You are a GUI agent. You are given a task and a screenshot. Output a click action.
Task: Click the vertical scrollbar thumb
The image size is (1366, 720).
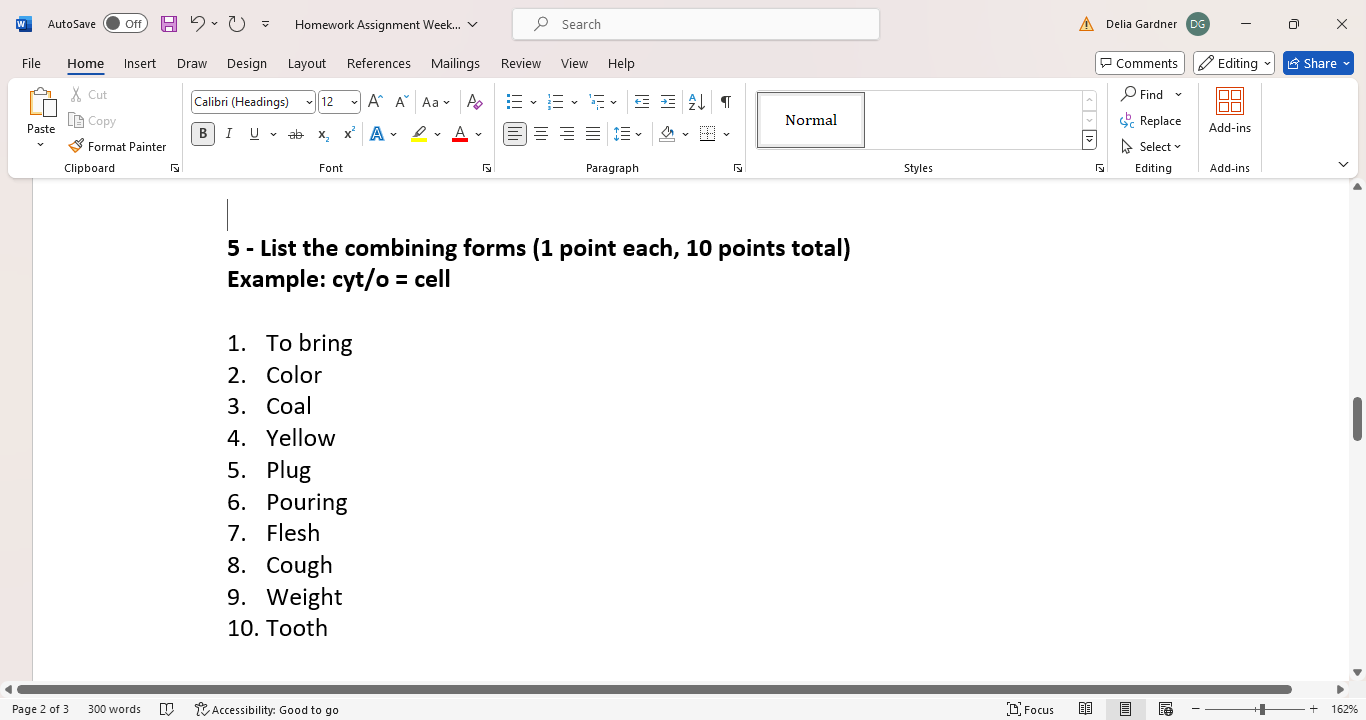(1357, 418)
